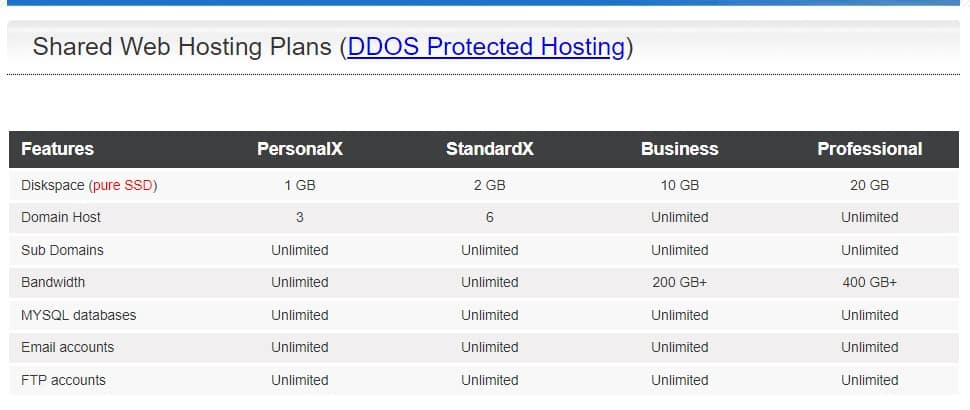Click the Bandwidth row label

[53, 283]
